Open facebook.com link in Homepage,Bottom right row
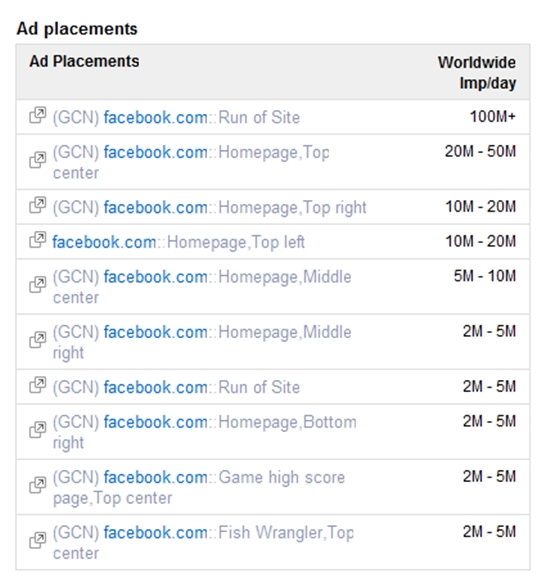 155,422
